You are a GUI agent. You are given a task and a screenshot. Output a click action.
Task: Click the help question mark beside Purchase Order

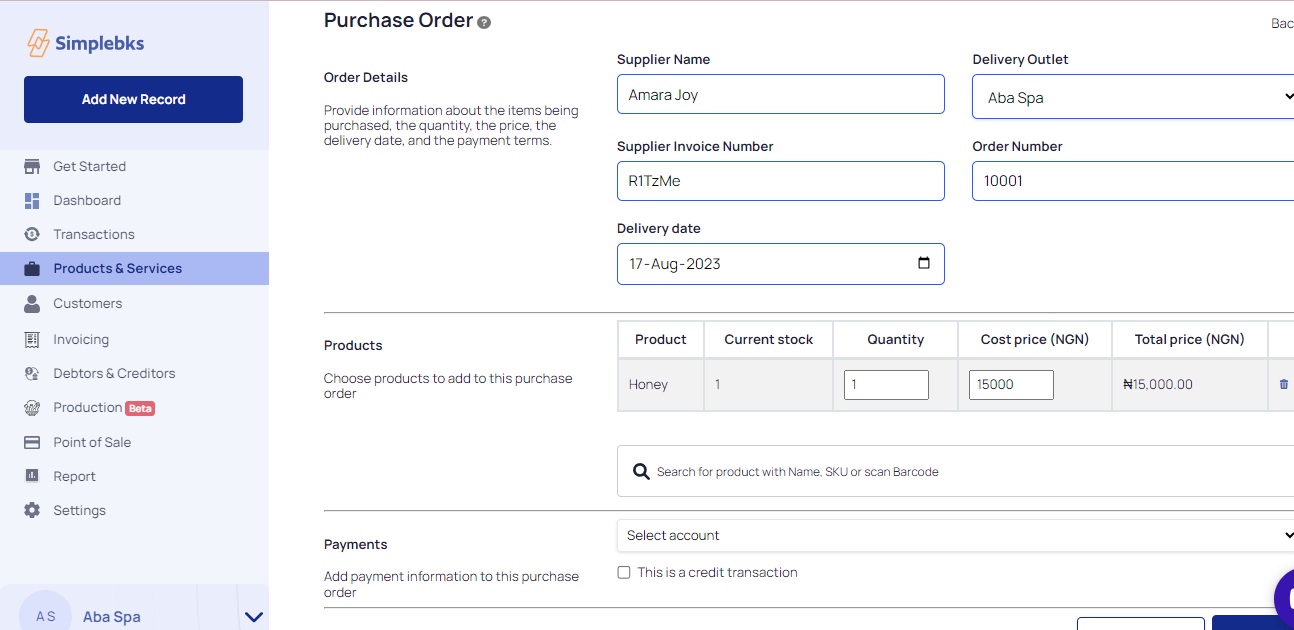click(484, 22)
